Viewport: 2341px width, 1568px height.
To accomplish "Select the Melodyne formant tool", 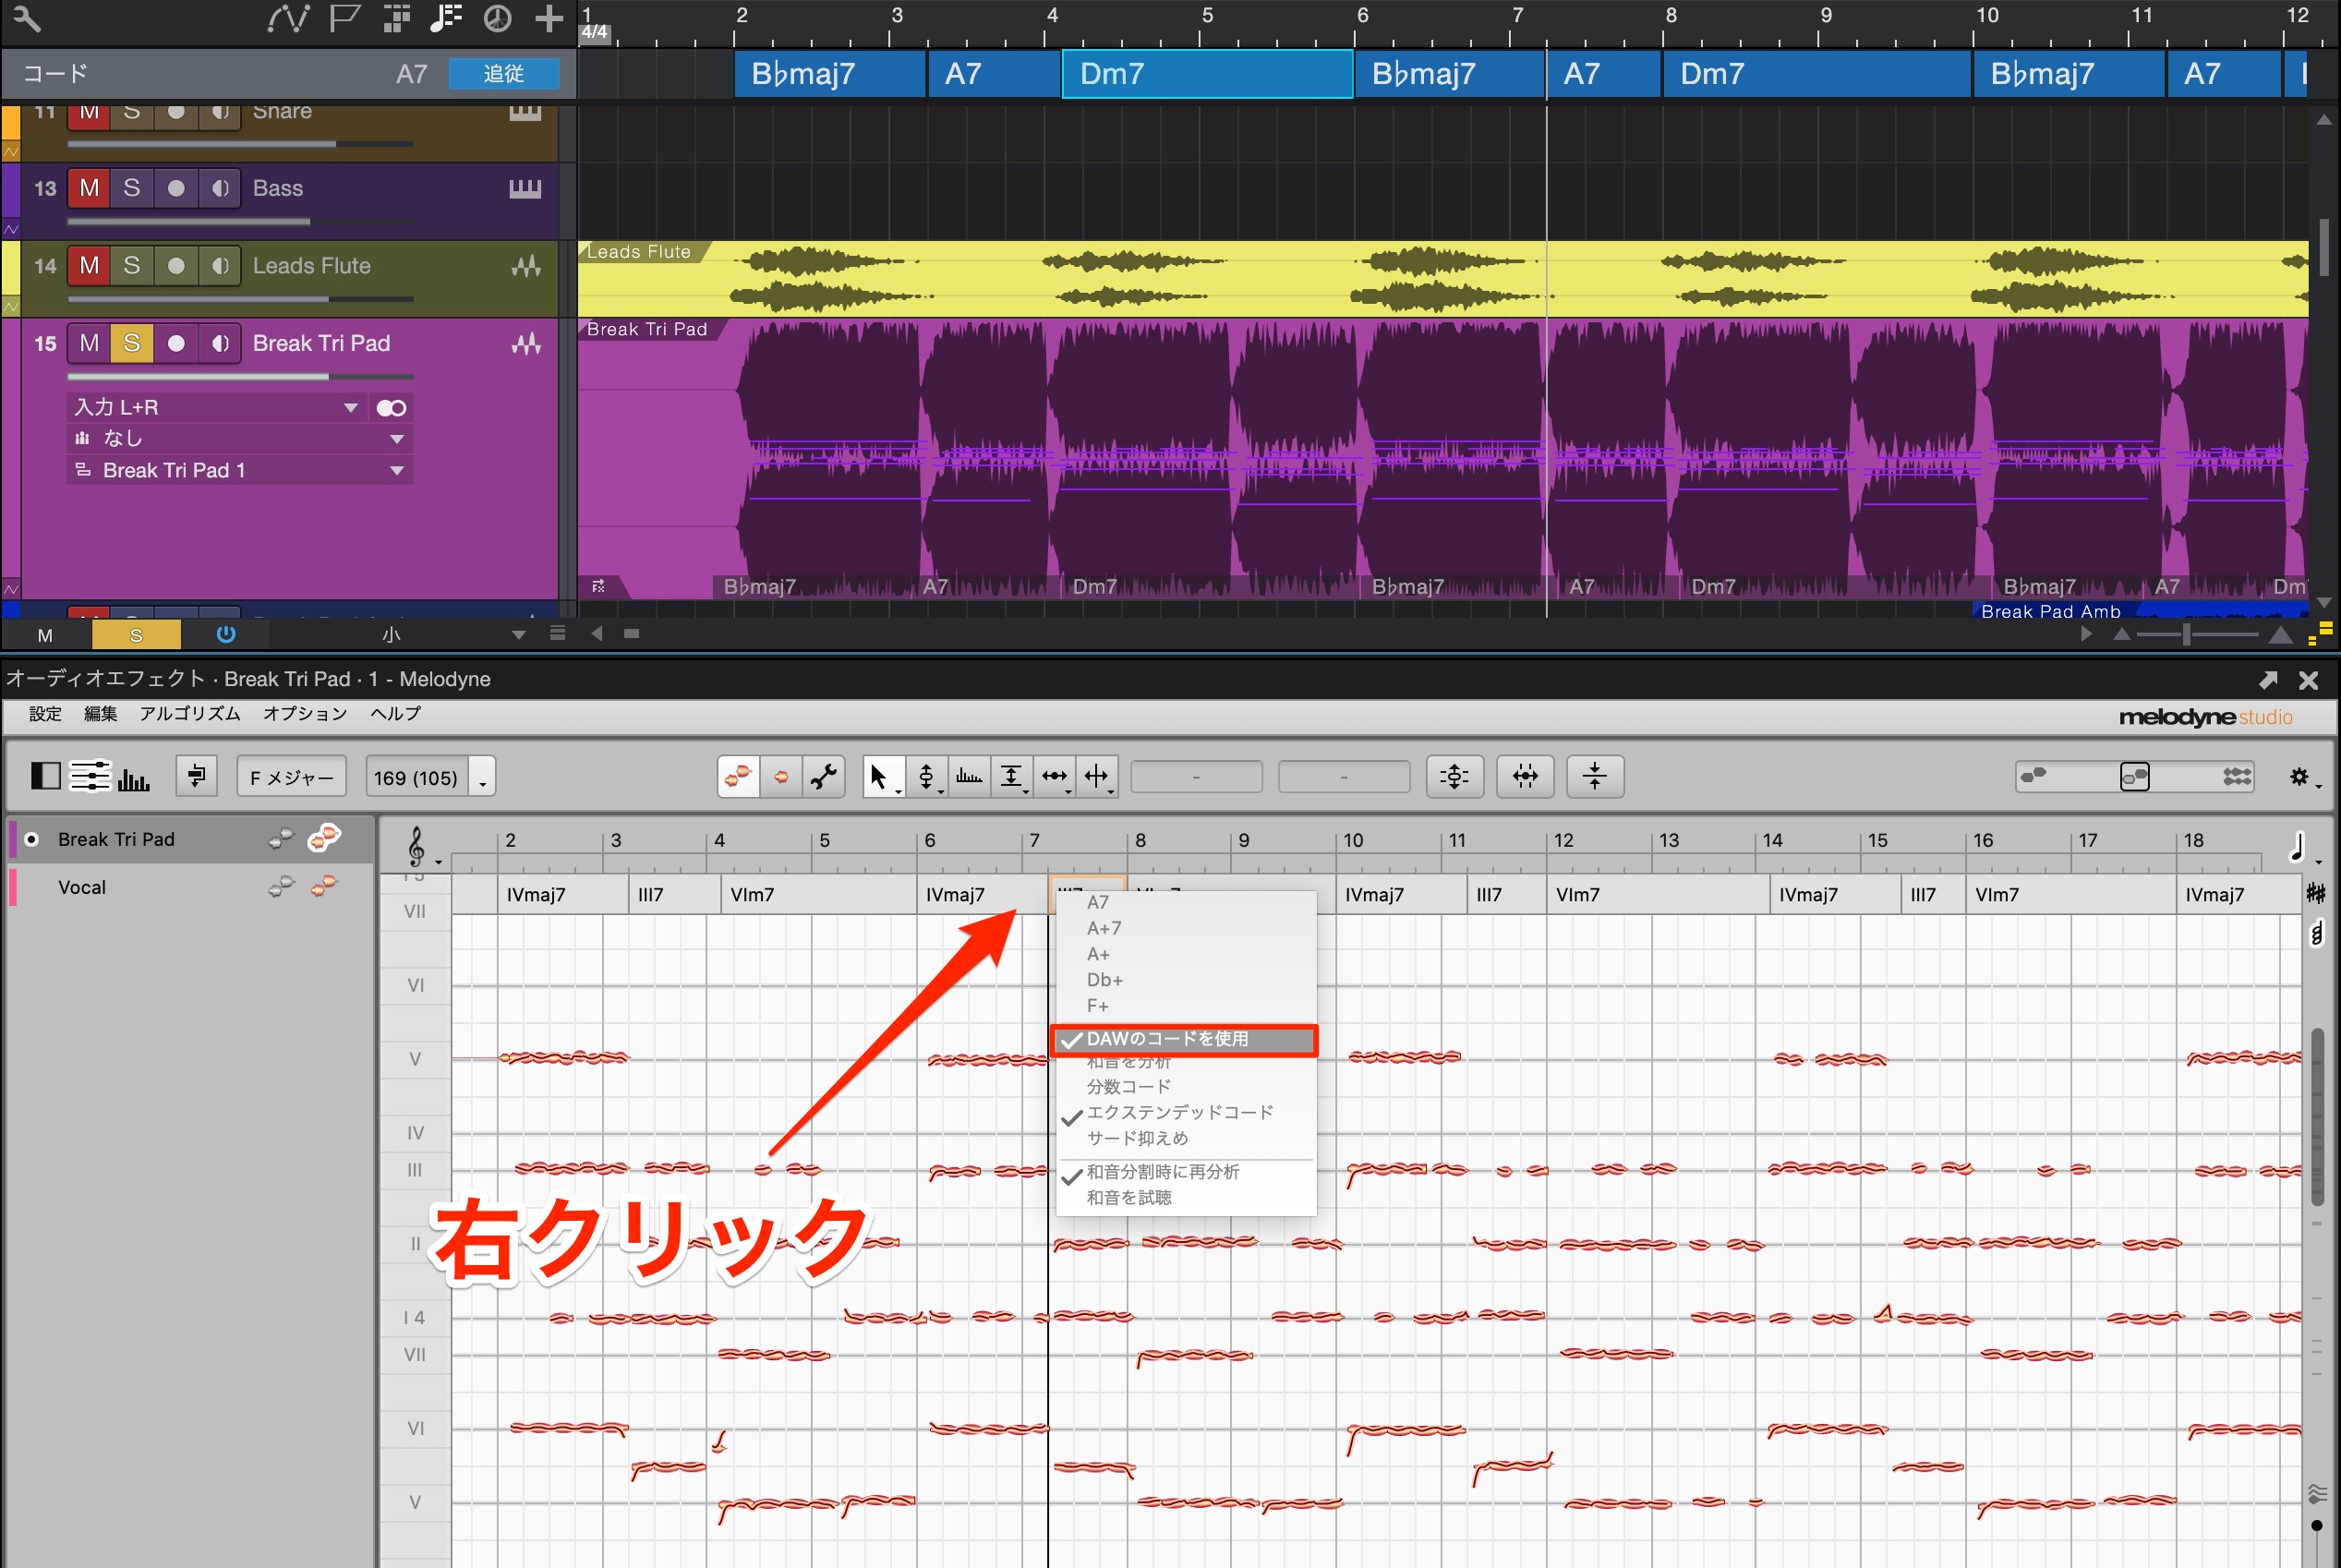I will [x=969, y=776].
